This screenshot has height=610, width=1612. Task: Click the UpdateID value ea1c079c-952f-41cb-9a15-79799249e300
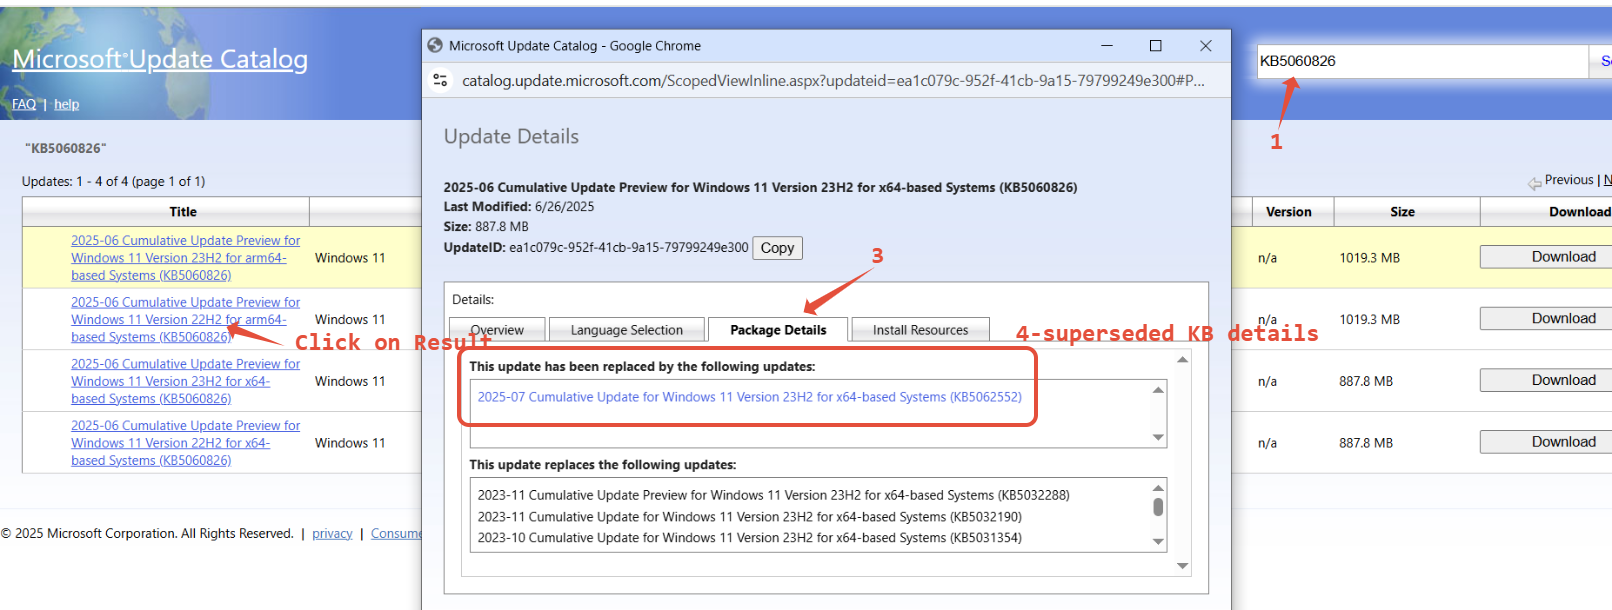tap(628, 247)
